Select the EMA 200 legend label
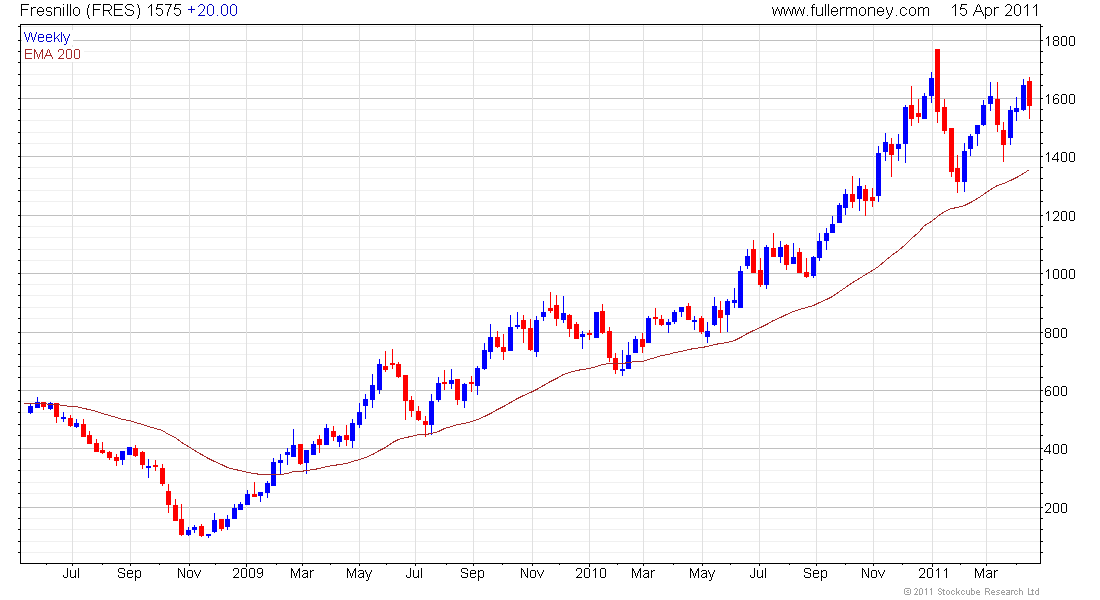Viewport: 1100px width, 600px height. click(52, 54)
